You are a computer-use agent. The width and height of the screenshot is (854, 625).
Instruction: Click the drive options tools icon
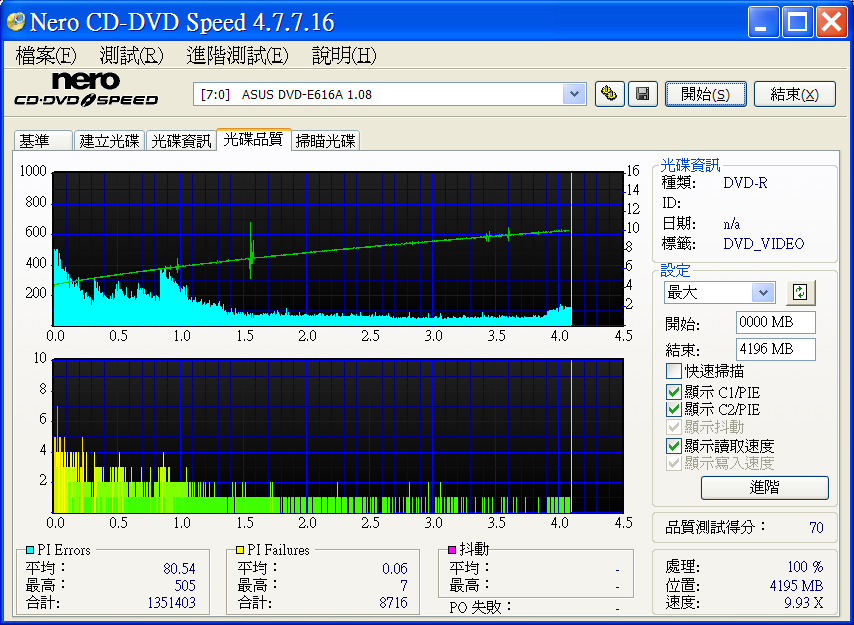[x=609, y=94]
